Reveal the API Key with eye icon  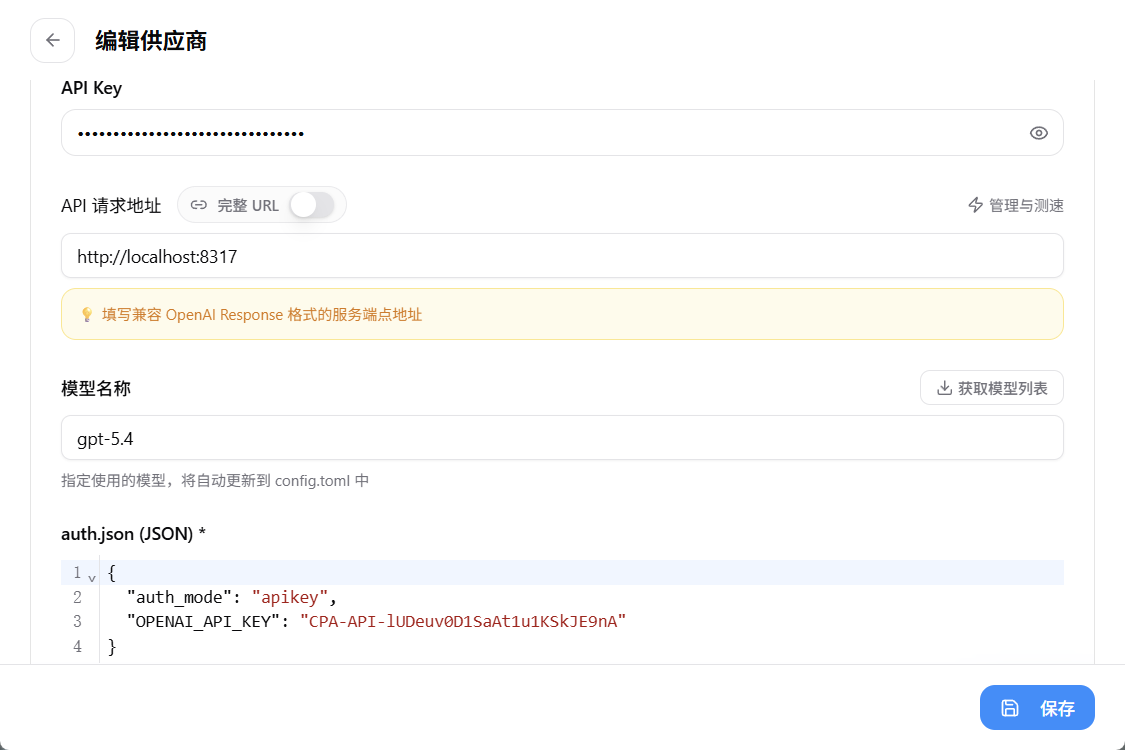(1038, 133)
